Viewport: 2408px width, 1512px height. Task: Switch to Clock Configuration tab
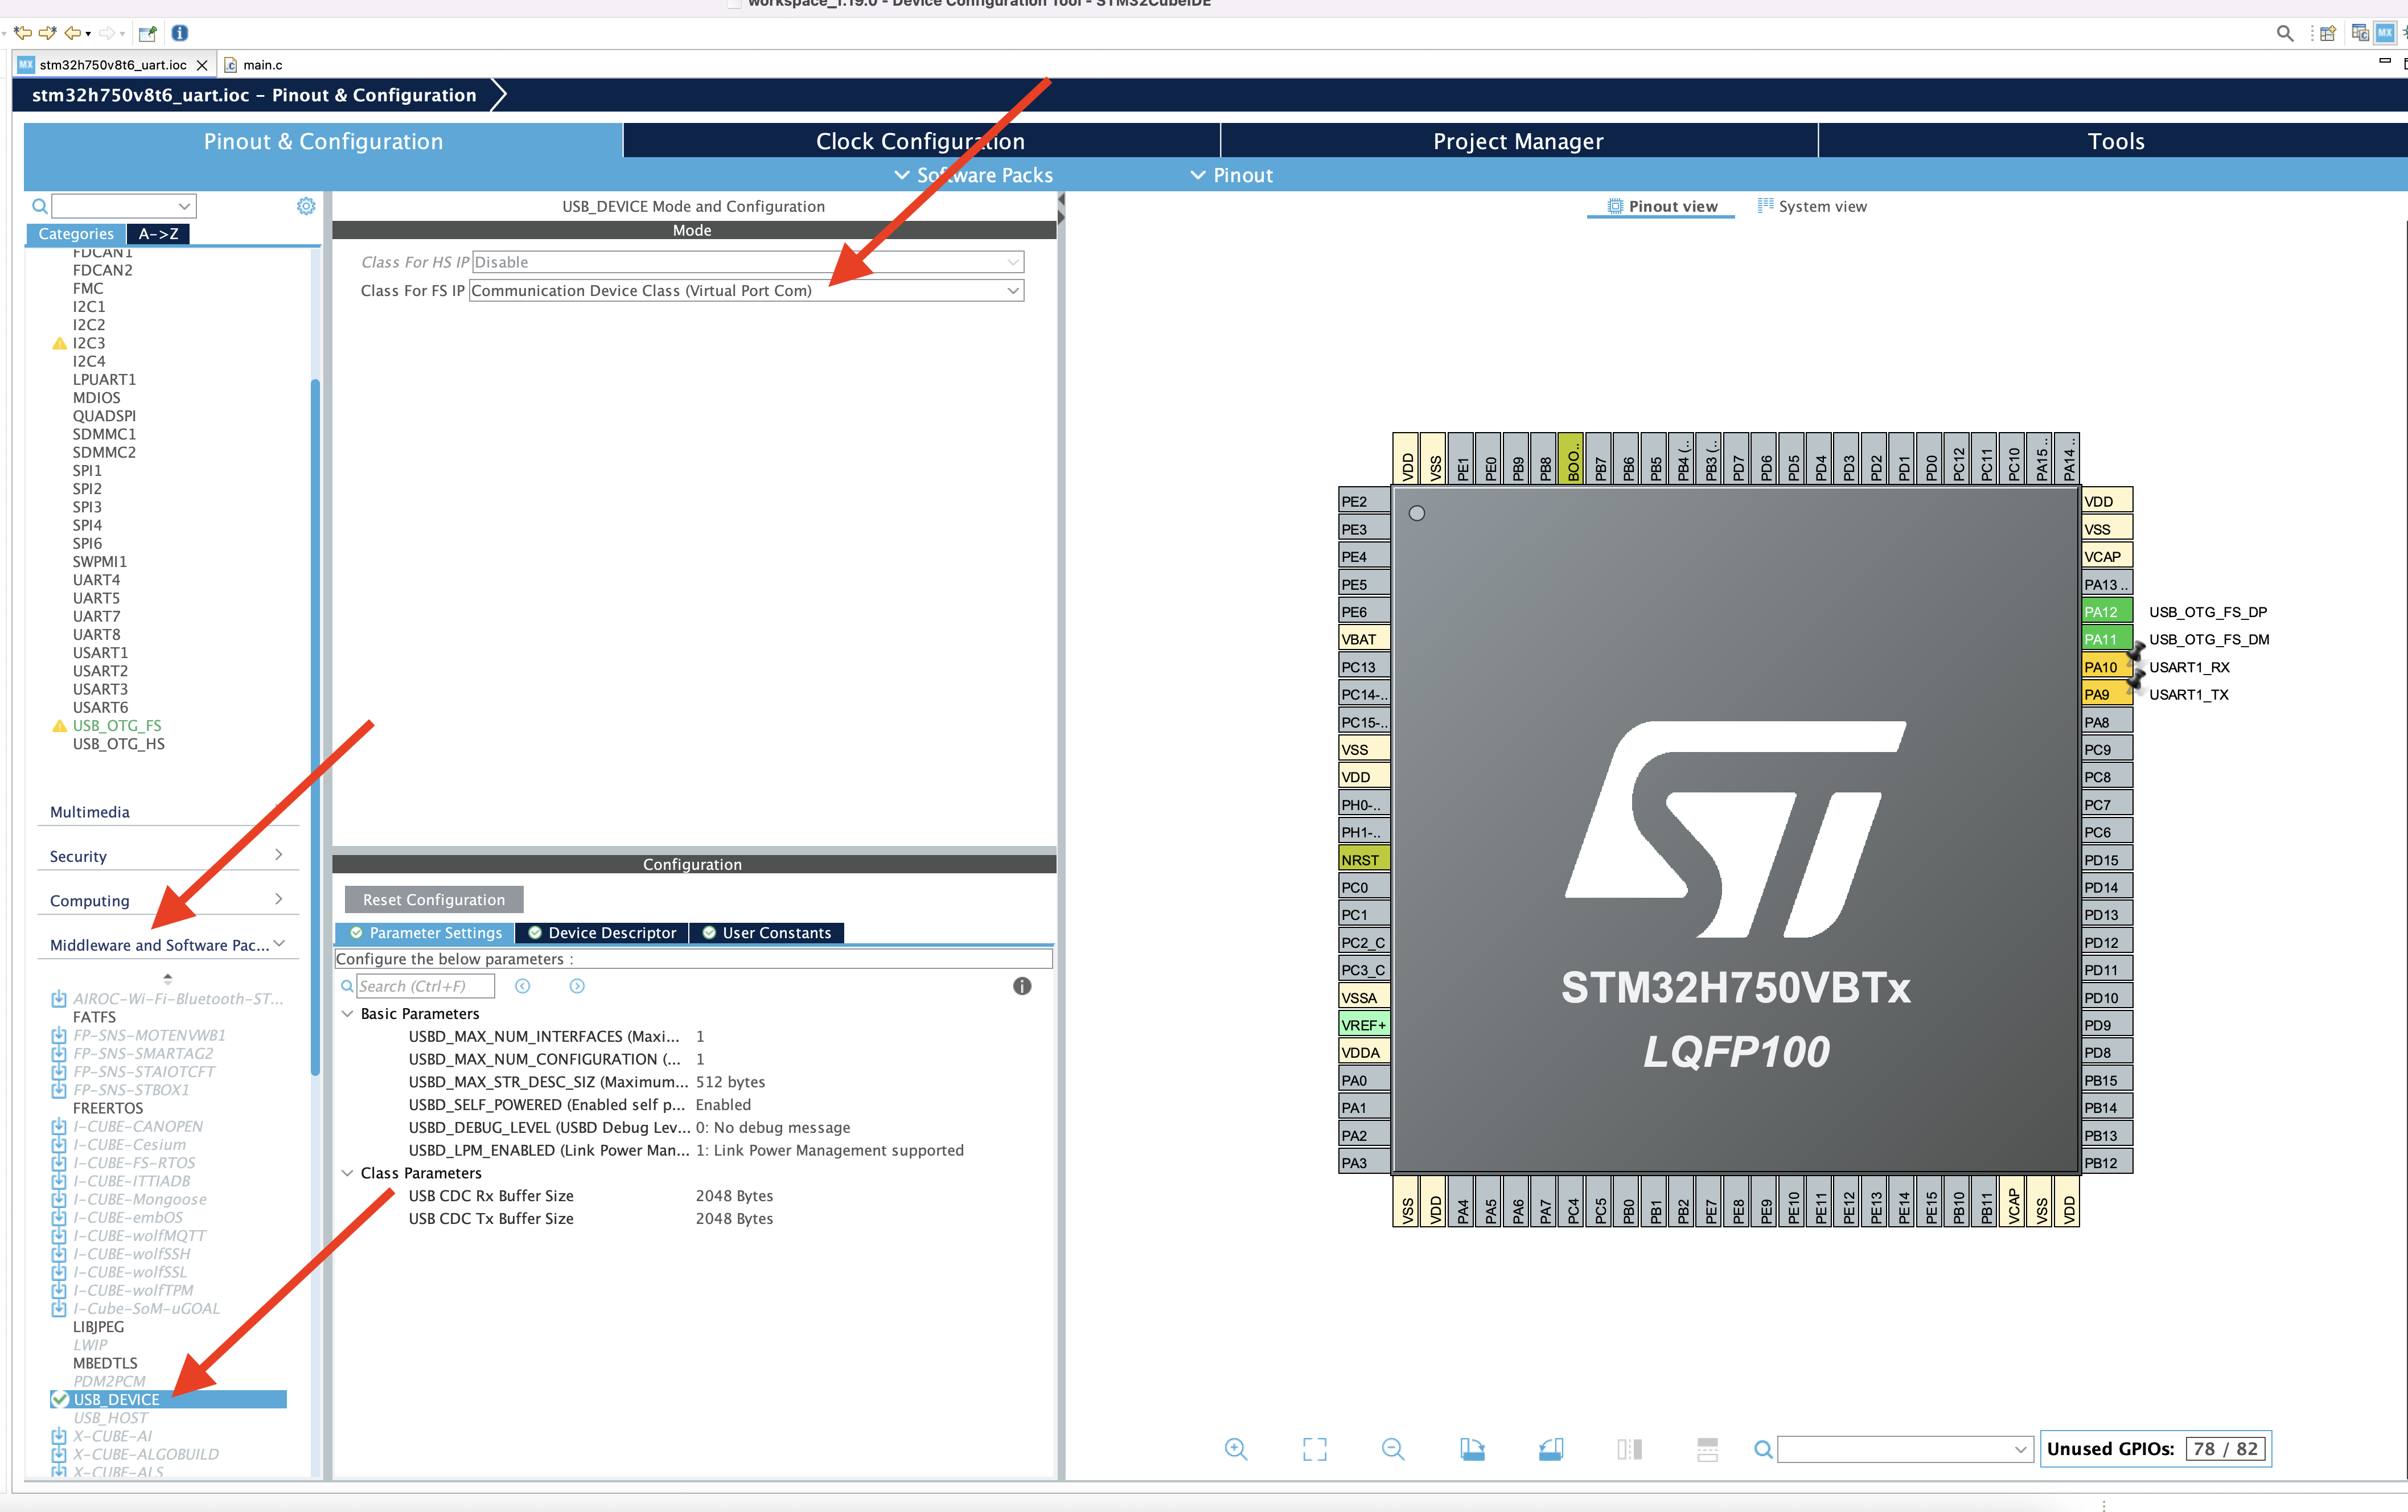click(x=921, y=141)
